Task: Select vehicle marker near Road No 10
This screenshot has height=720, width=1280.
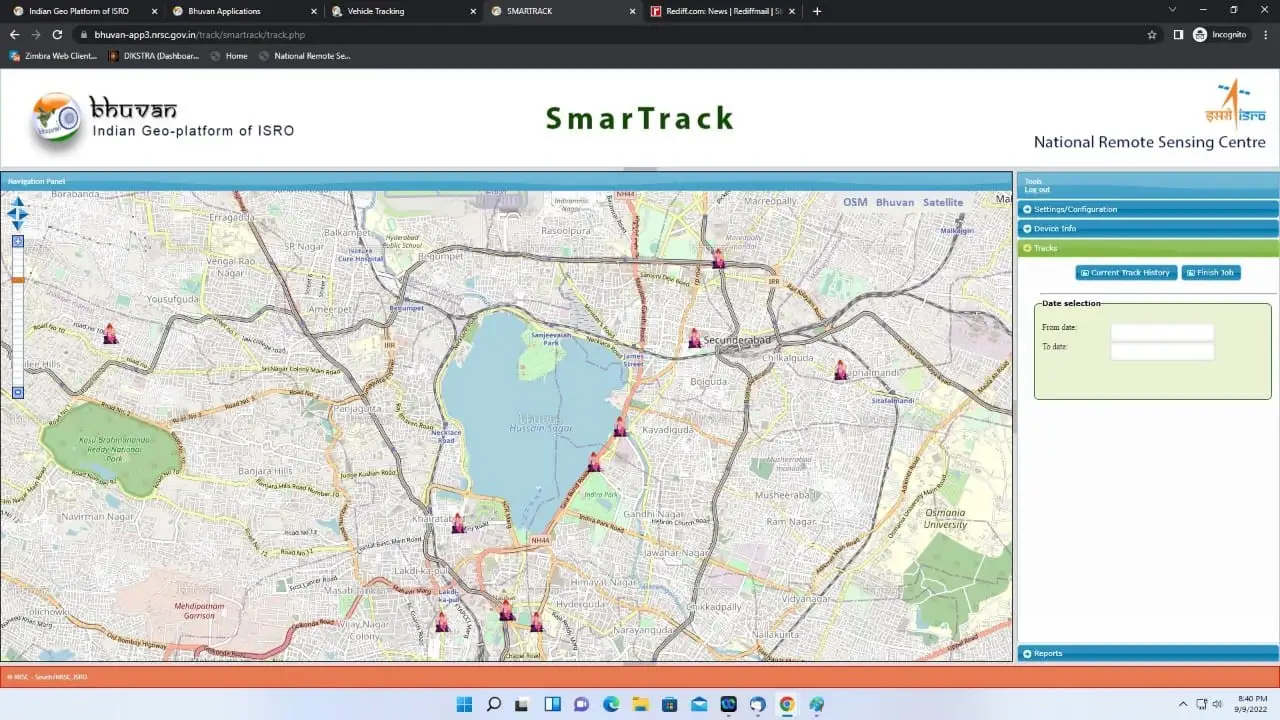Action: point(111,334)
